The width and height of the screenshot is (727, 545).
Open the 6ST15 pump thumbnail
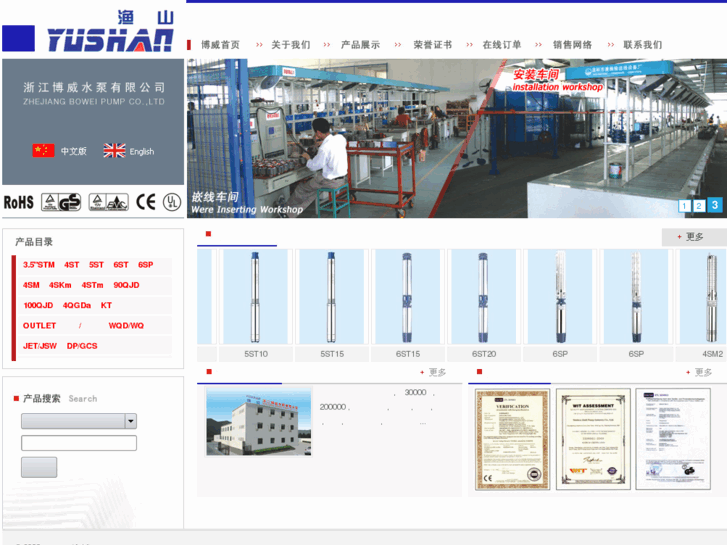408,297
